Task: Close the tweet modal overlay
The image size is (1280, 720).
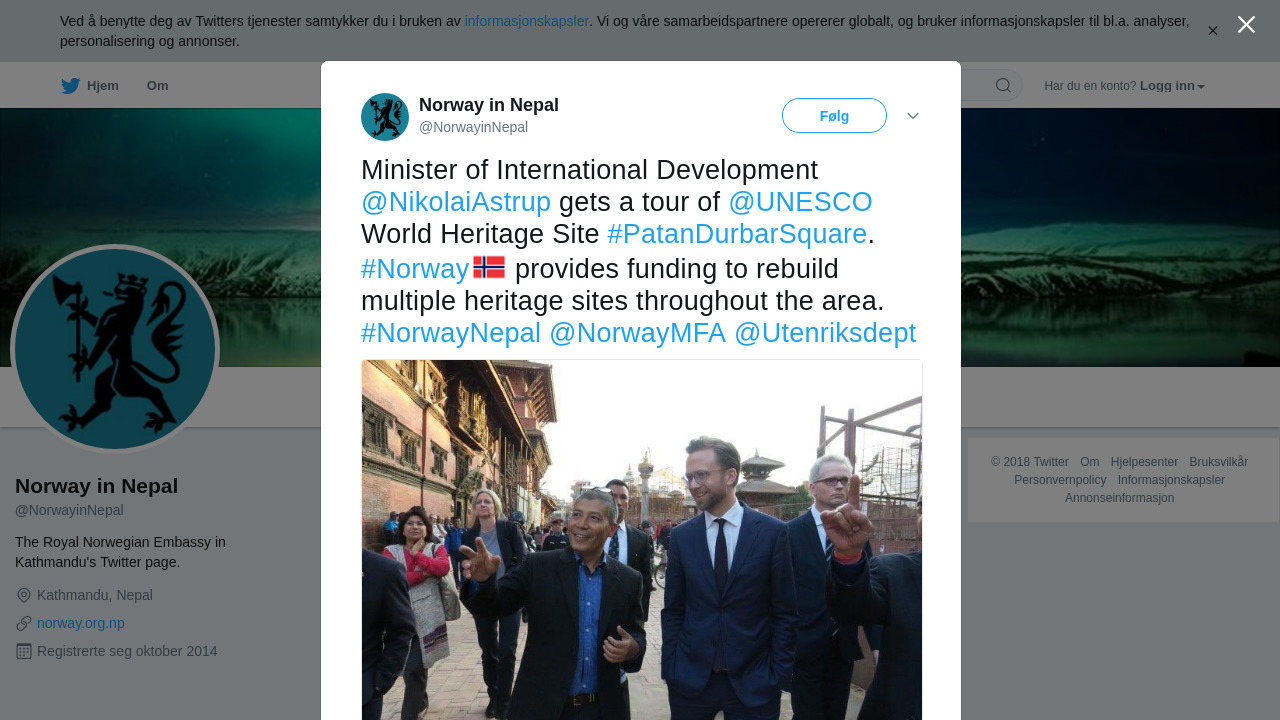Action: pos(1246,25)
